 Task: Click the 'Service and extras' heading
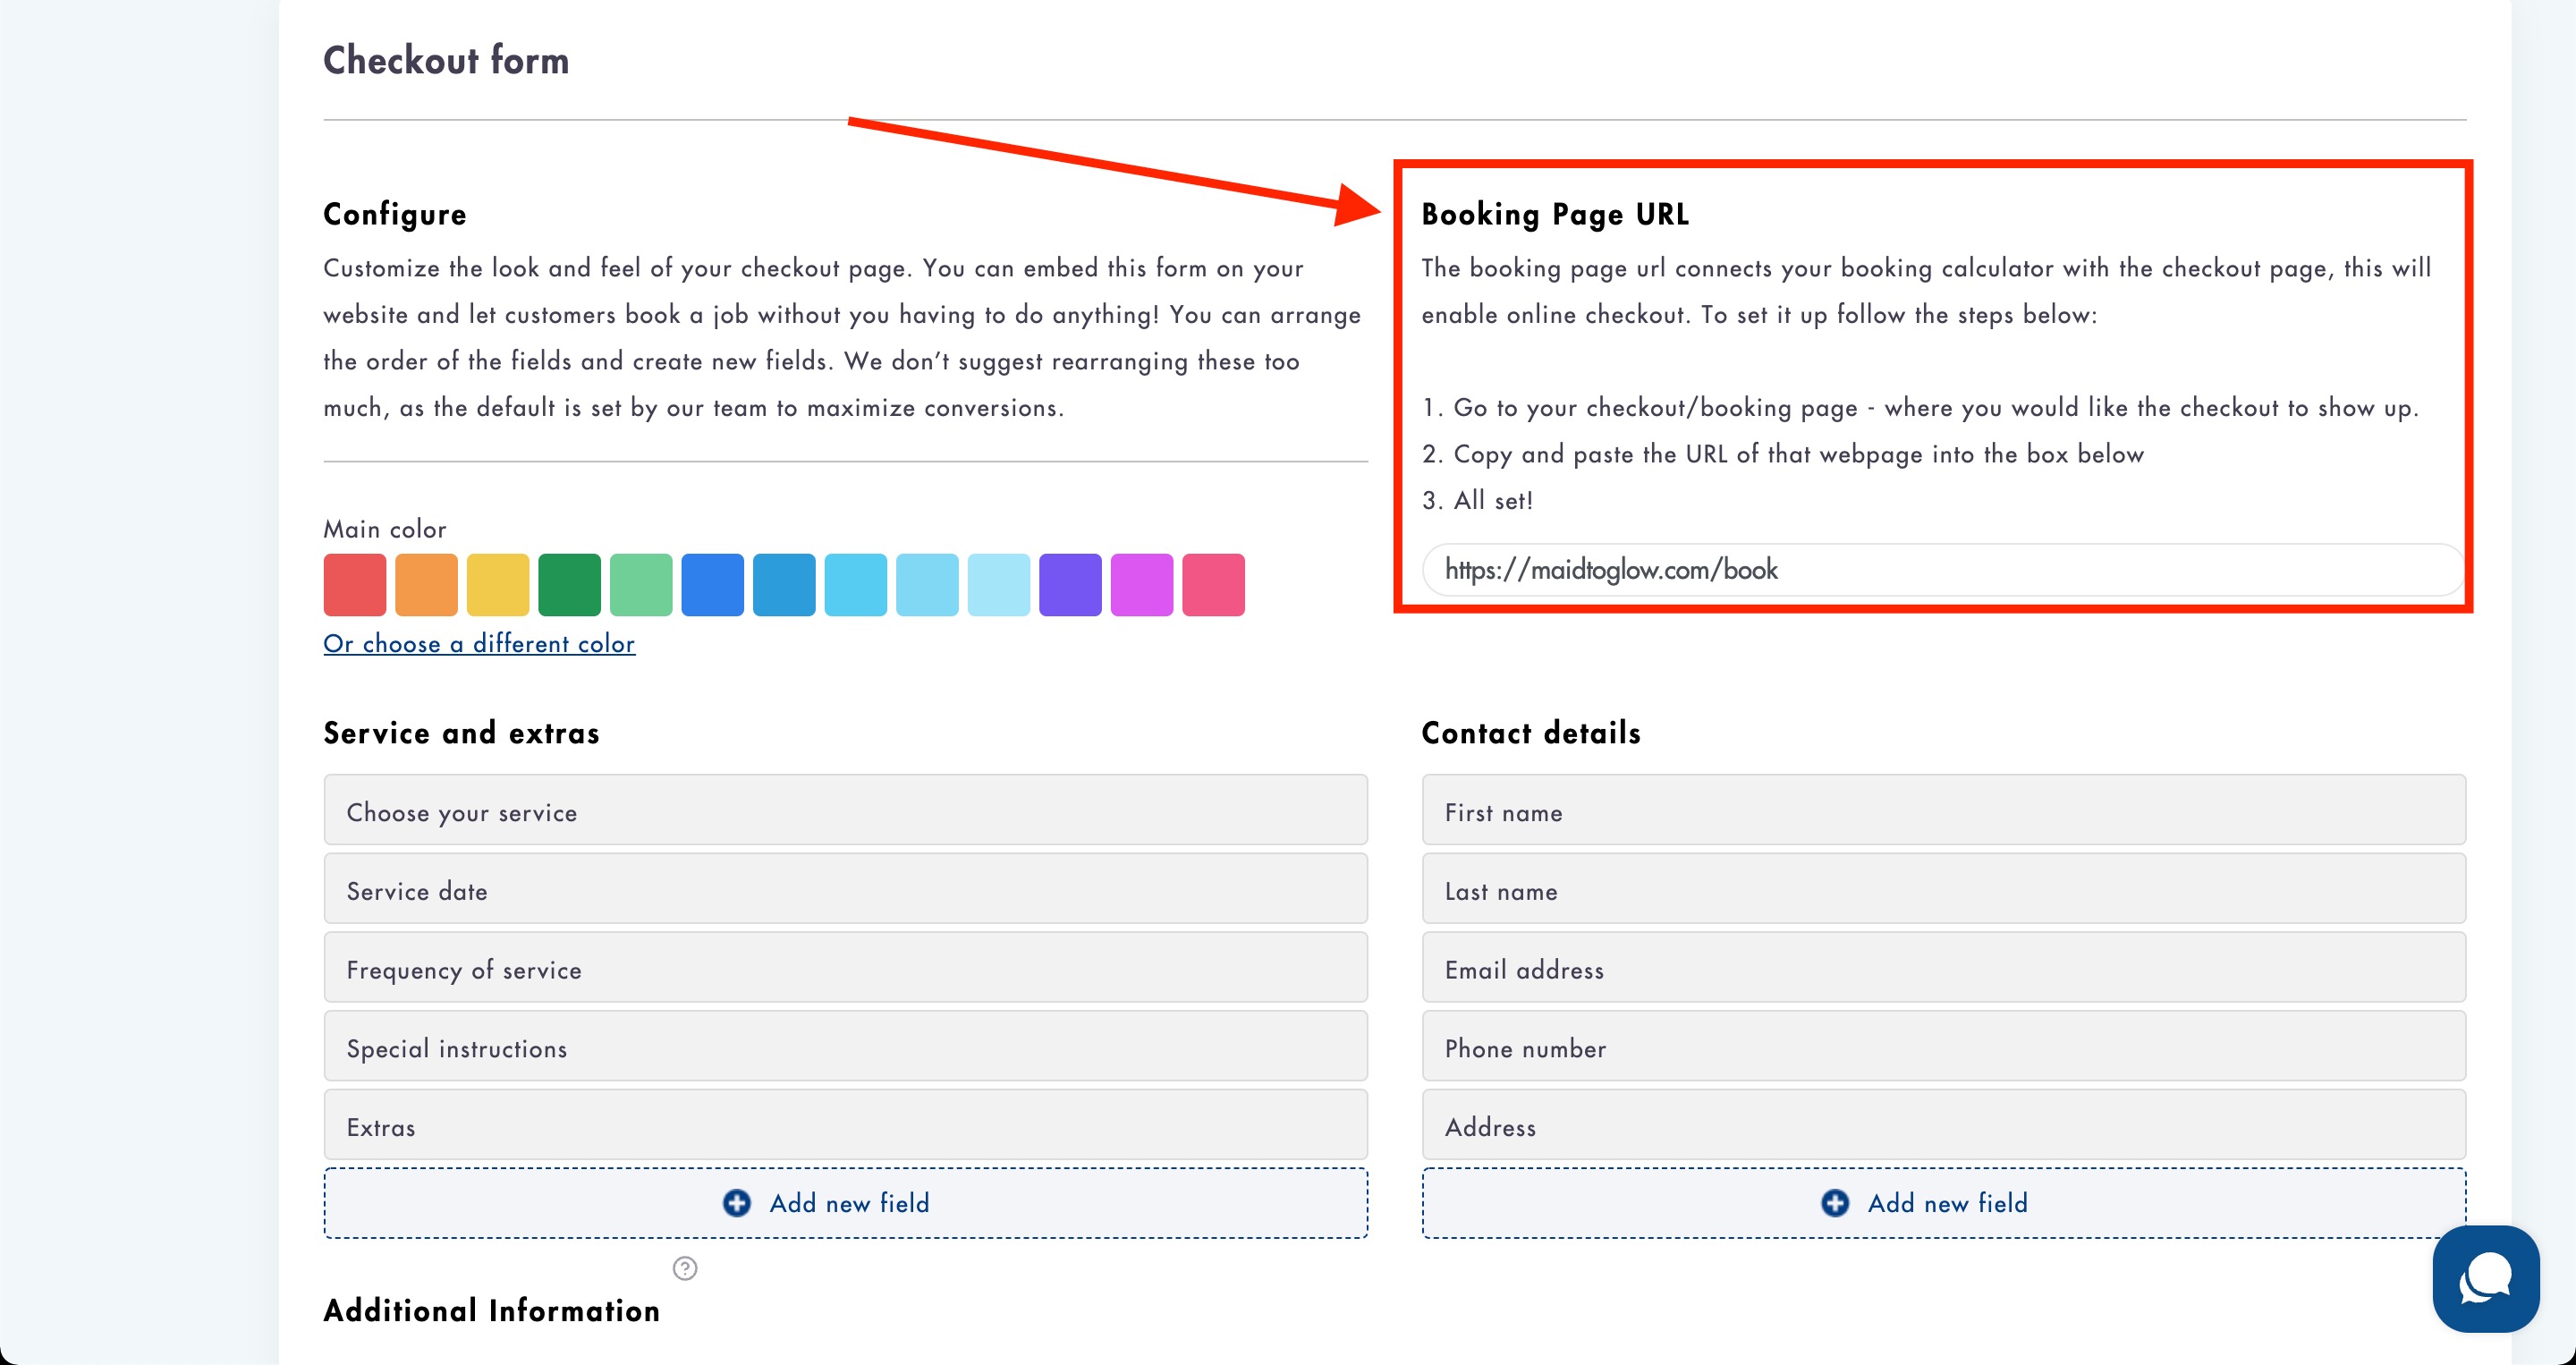[462, 733]
